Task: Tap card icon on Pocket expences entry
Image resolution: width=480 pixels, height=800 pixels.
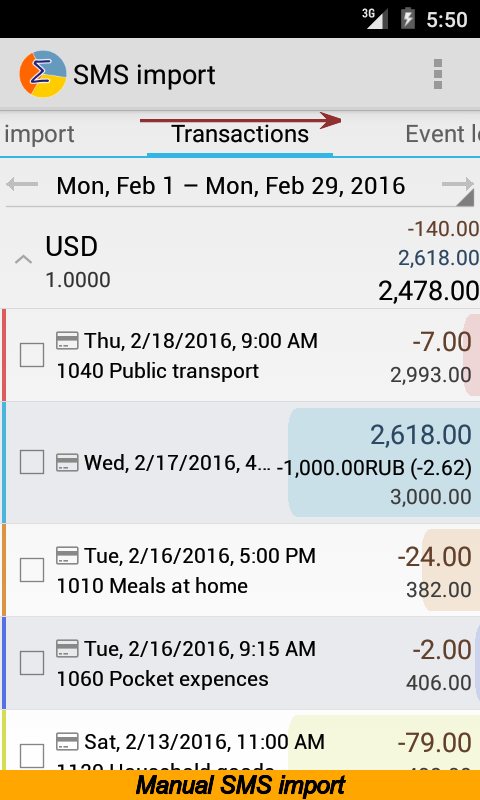Action: click(67, 648)
